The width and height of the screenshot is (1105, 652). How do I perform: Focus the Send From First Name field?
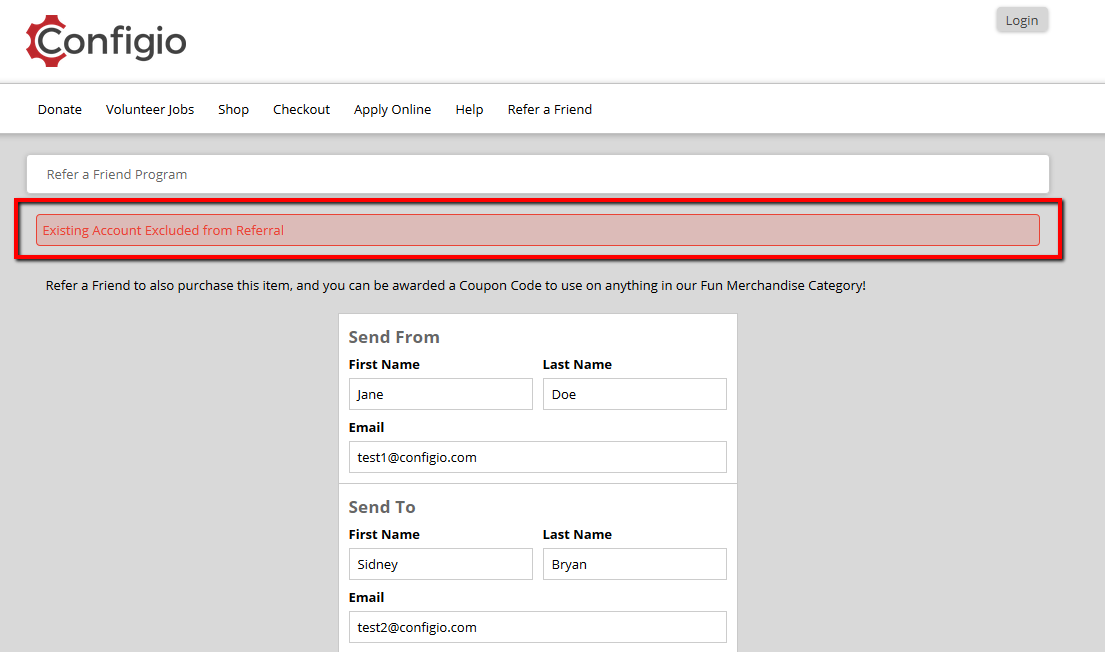point(440,394)
